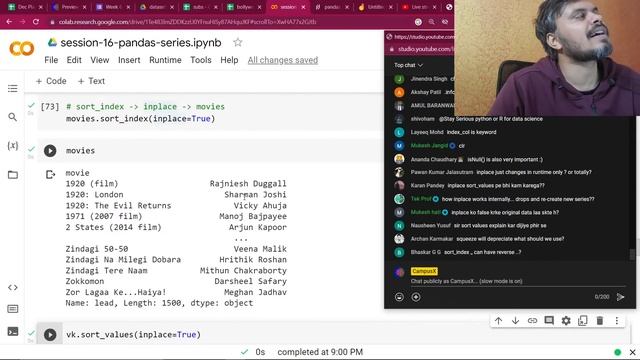Click the browser address bar URL

click(x=187, y=22)
